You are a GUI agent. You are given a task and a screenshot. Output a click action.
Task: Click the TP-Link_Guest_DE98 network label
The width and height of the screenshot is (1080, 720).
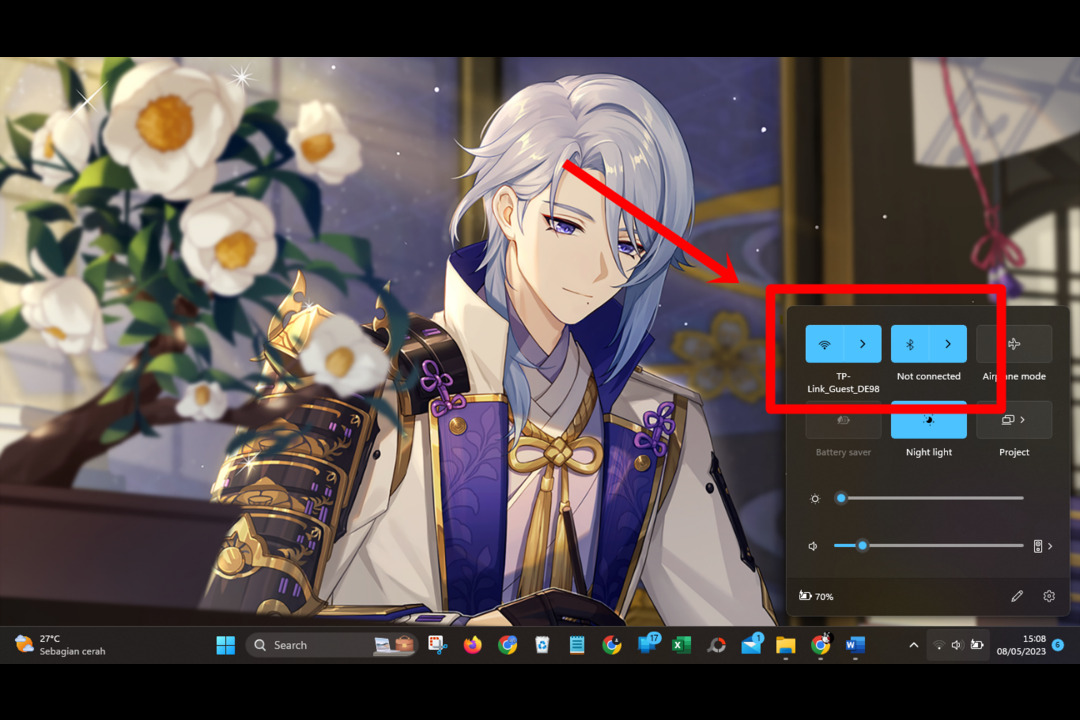(843, 382)
